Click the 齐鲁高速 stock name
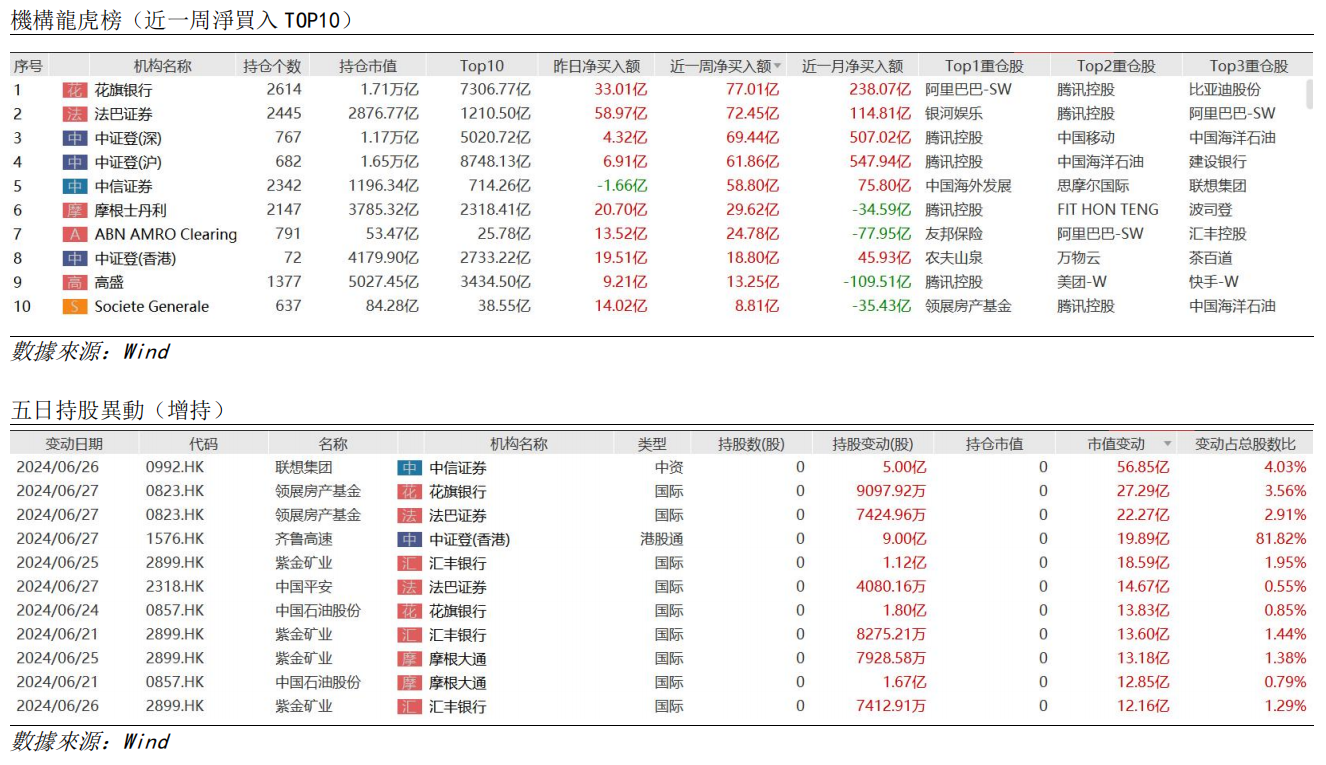This screenshot has height=765, width=1326. pyautogui.click(x=304, y=539)
